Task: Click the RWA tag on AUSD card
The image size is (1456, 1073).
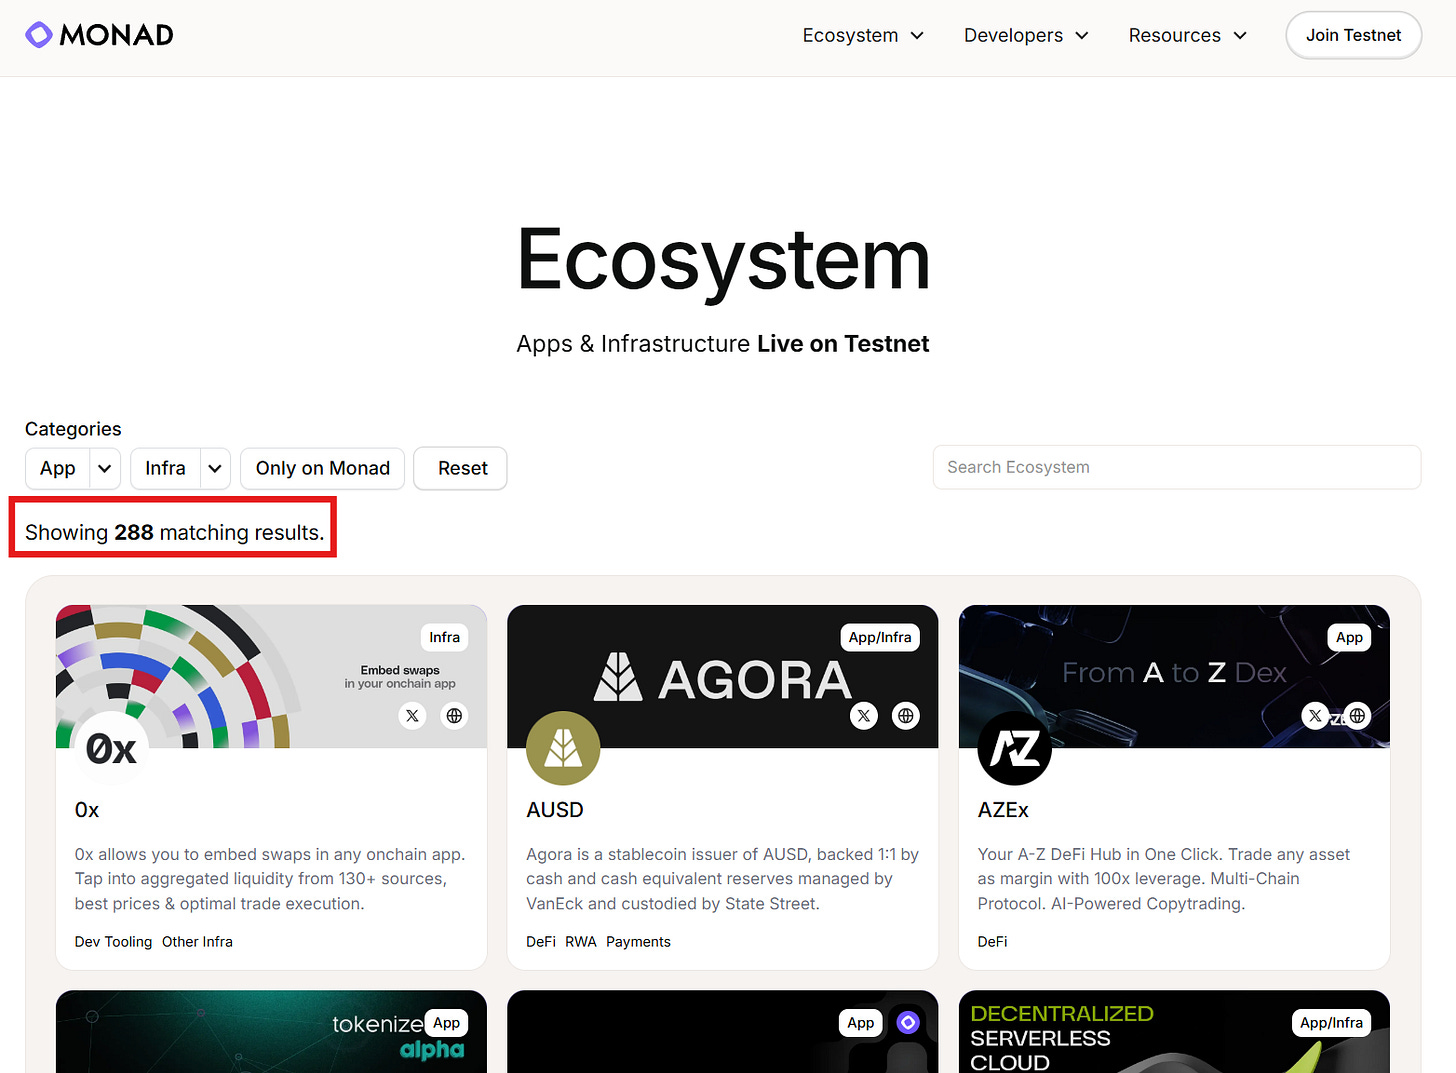Action: pyautogui.click(x=581, y=942)
